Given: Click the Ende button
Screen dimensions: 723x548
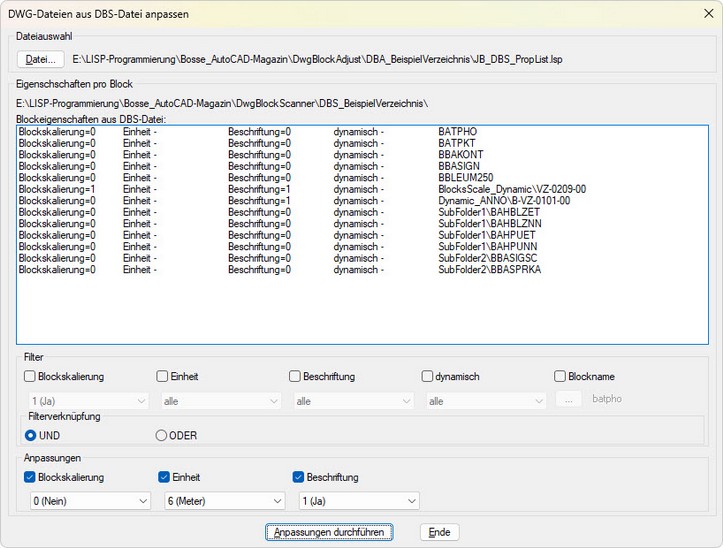Looking at the screenshot, I should (439, 532).
